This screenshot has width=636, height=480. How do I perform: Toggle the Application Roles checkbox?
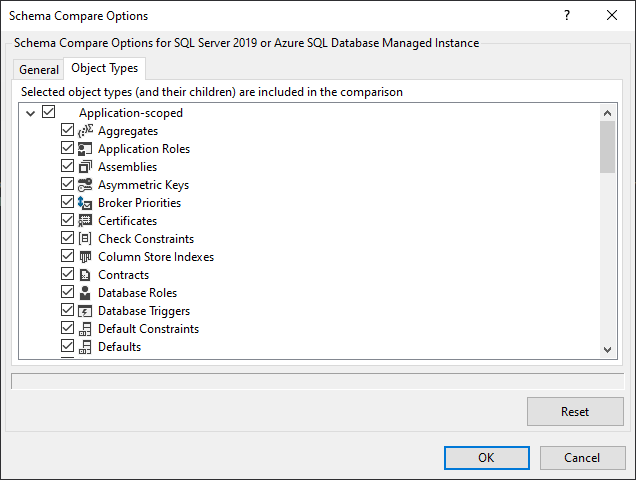click(x=67, y=148)
